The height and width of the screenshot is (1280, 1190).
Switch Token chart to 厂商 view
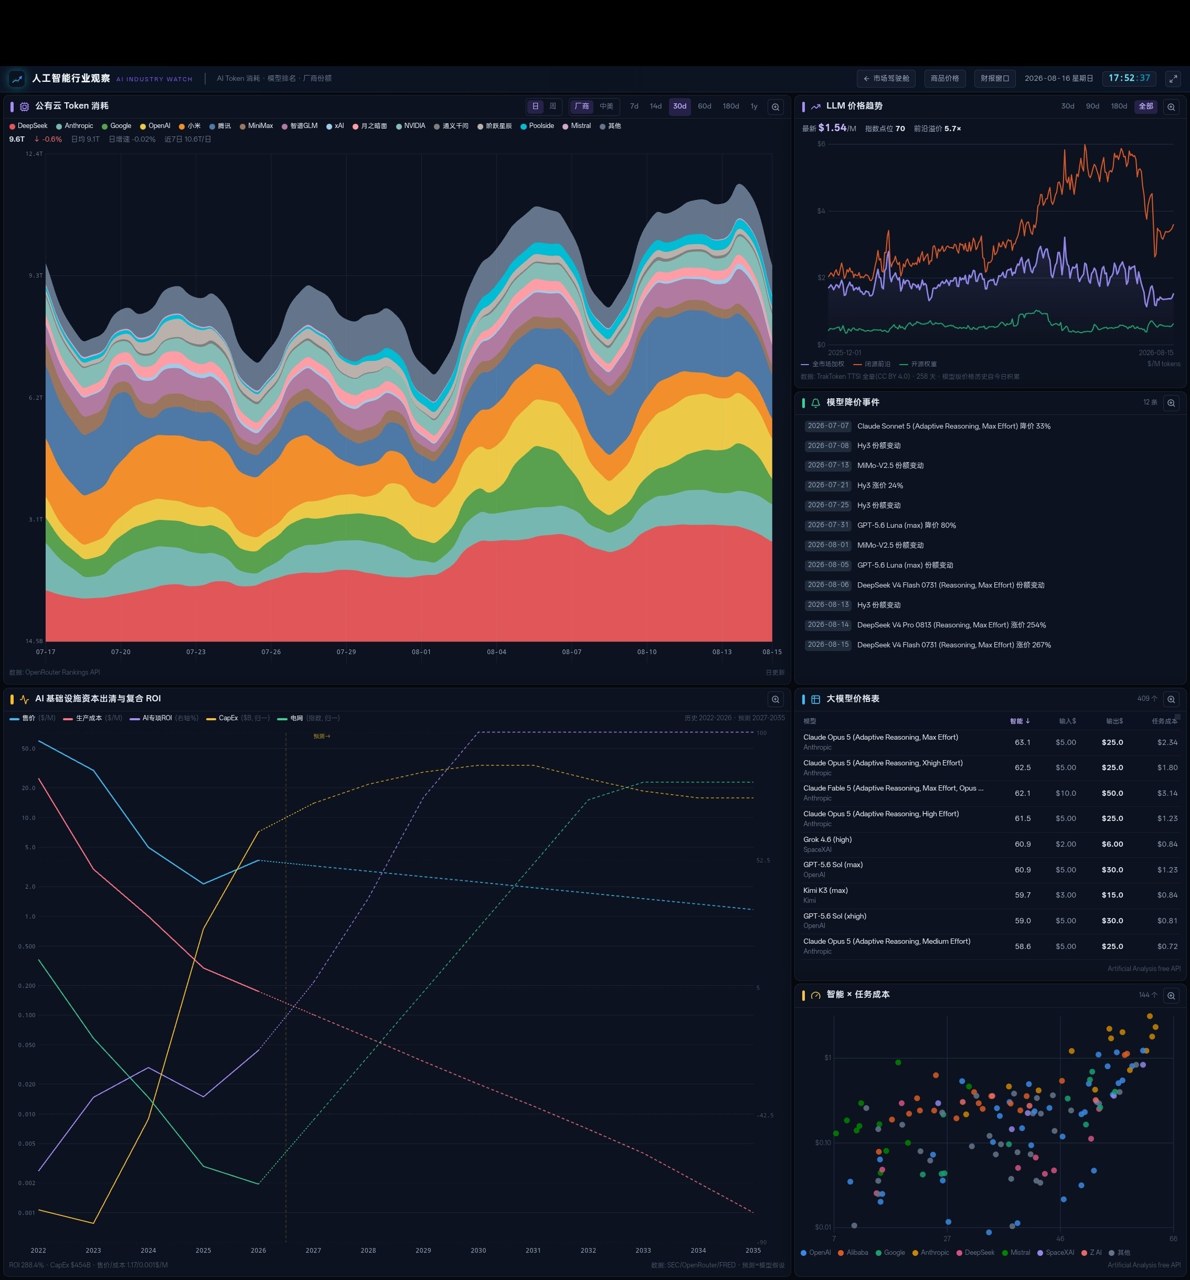[581, 106]
